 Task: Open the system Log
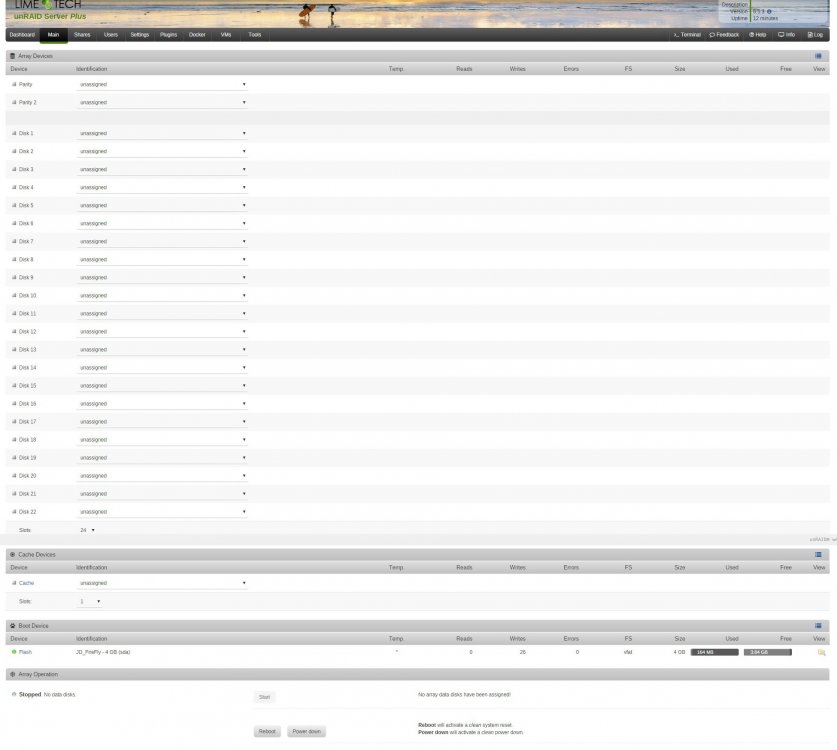click(815, 35)
